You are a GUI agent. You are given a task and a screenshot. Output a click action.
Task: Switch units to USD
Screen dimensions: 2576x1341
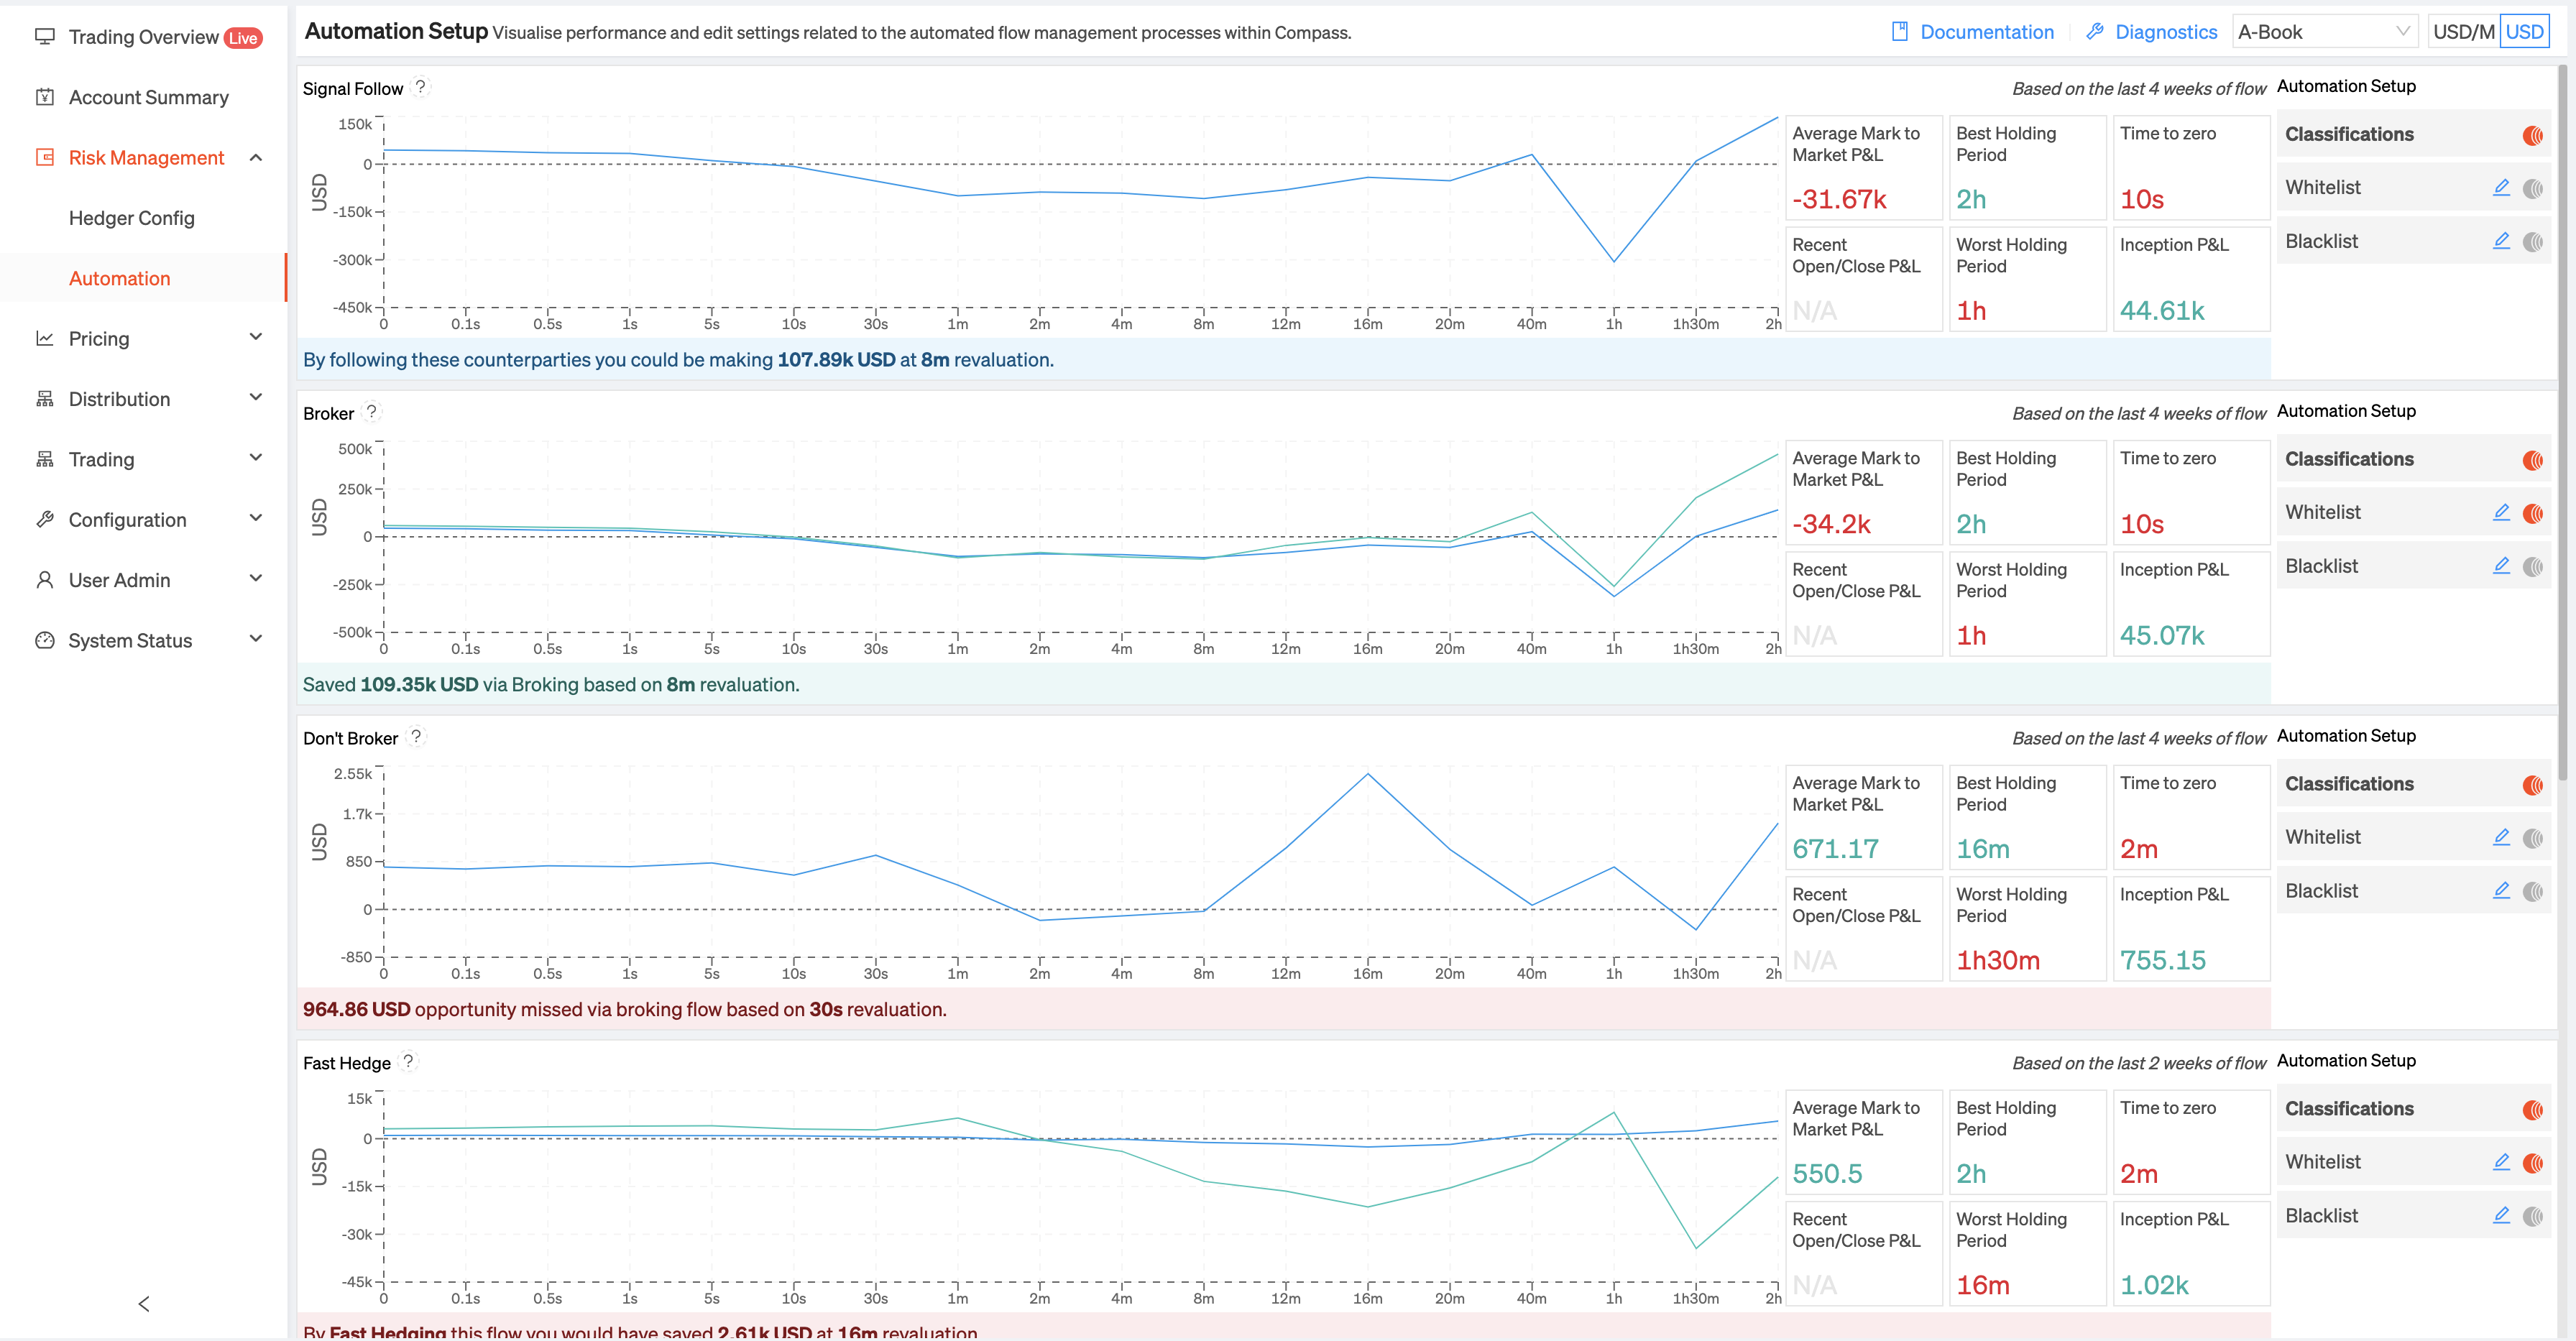coord(2524,32)
